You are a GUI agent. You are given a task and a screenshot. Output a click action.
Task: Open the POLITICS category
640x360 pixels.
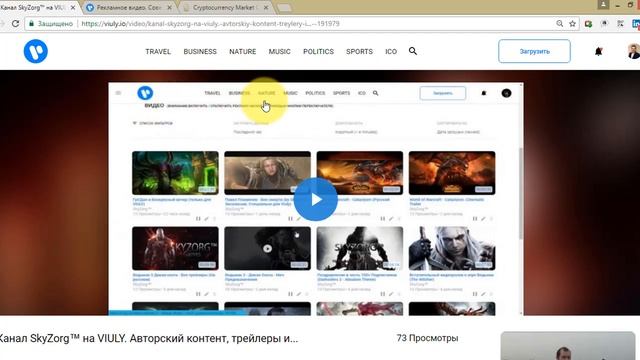click(x=318, y=51)
